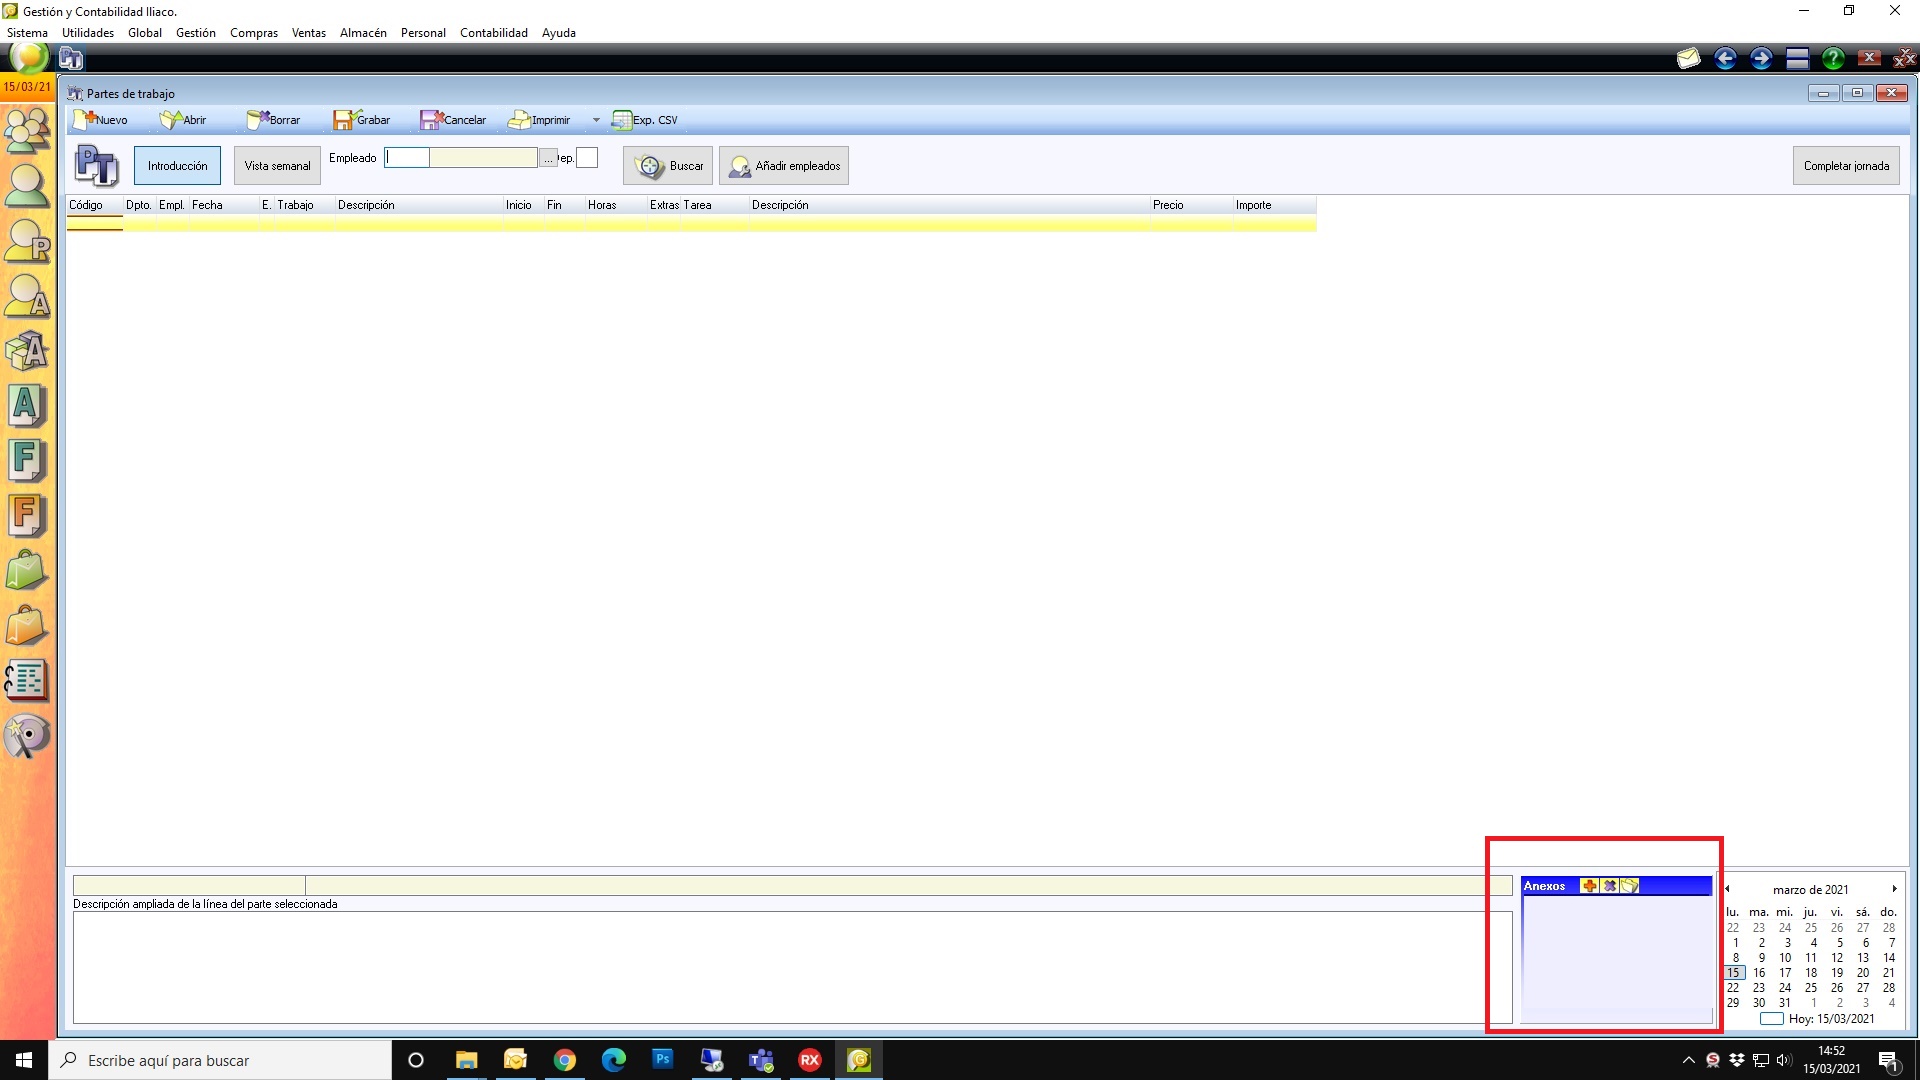Open the person with A sidebar icon

tap(27, 296)
